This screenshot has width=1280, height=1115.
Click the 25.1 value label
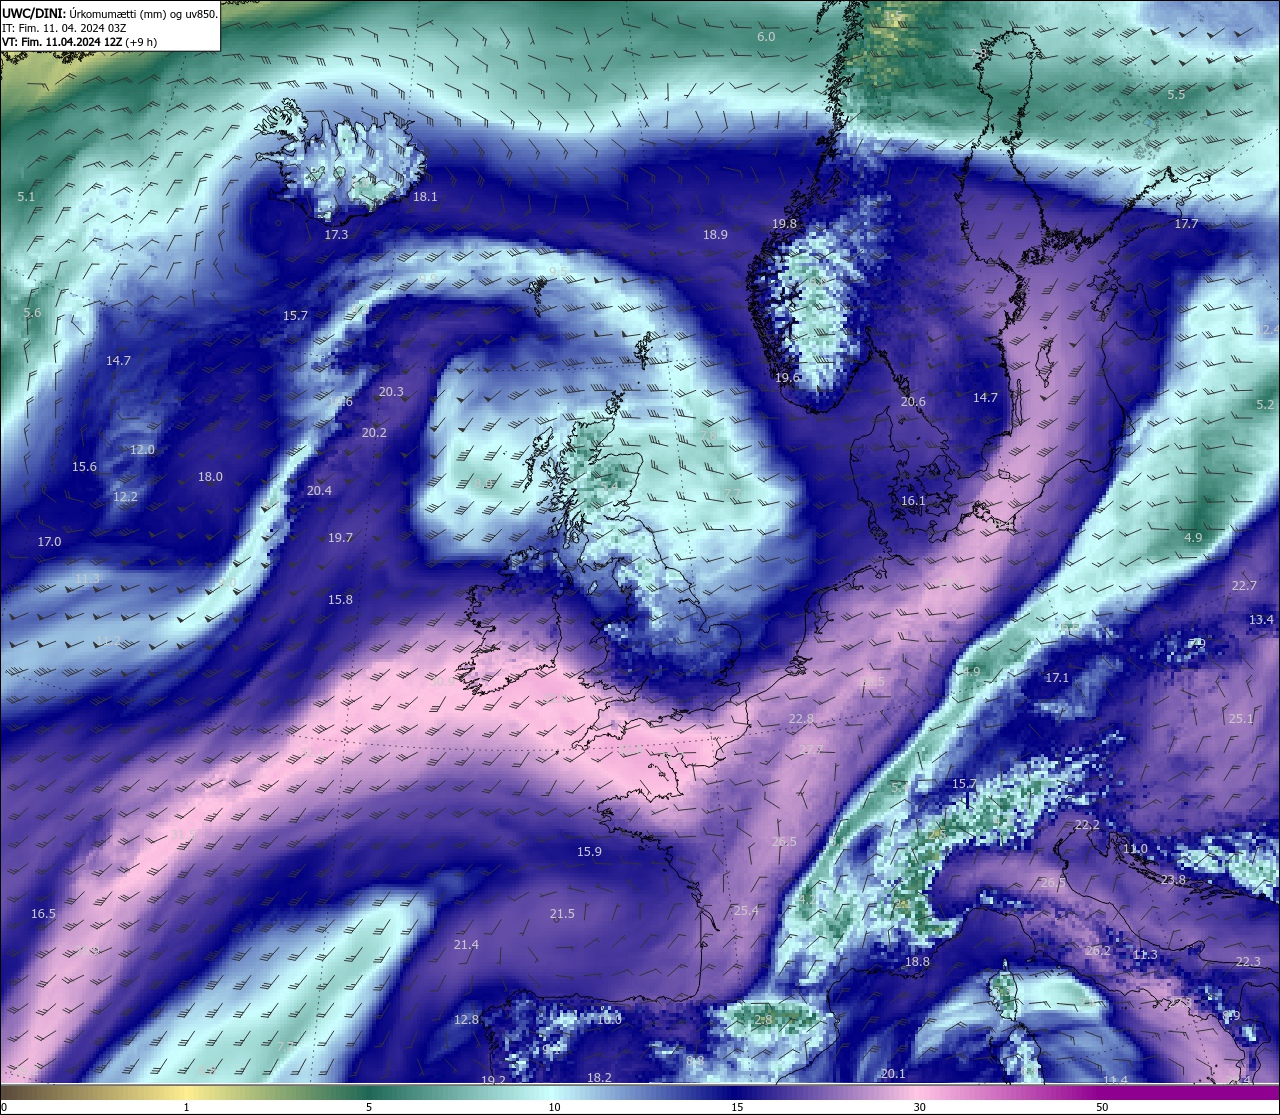[x=1241, y=719]
